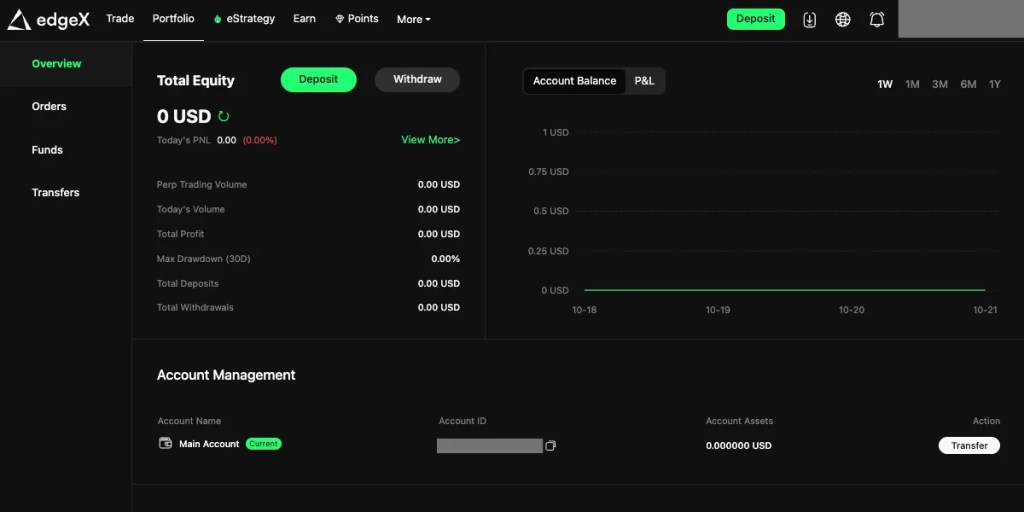This screenshot has height=512, width=1024.
Task: Click the 0 USD total equity value
Action: (x=184, y=117)
